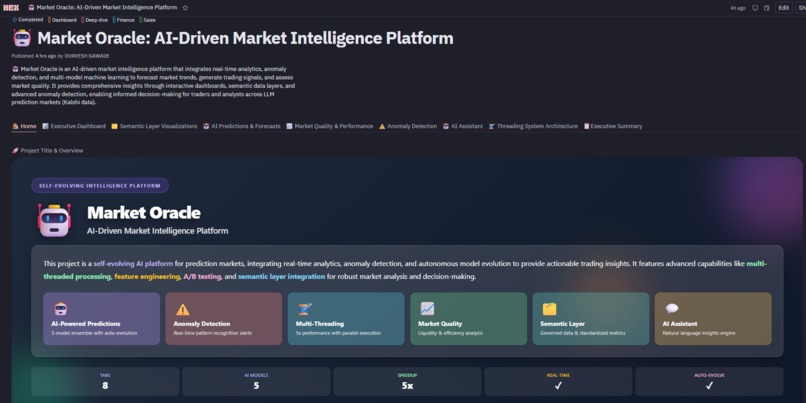Click the 'Project Title & Overview' heading
Screen dimensions: 806x403
click(x=52, y=151)
